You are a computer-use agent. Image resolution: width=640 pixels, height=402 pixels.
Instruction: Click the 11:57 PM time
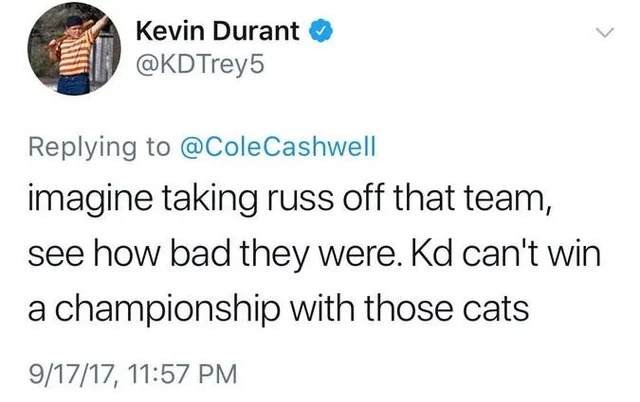(x=180, y=375)
